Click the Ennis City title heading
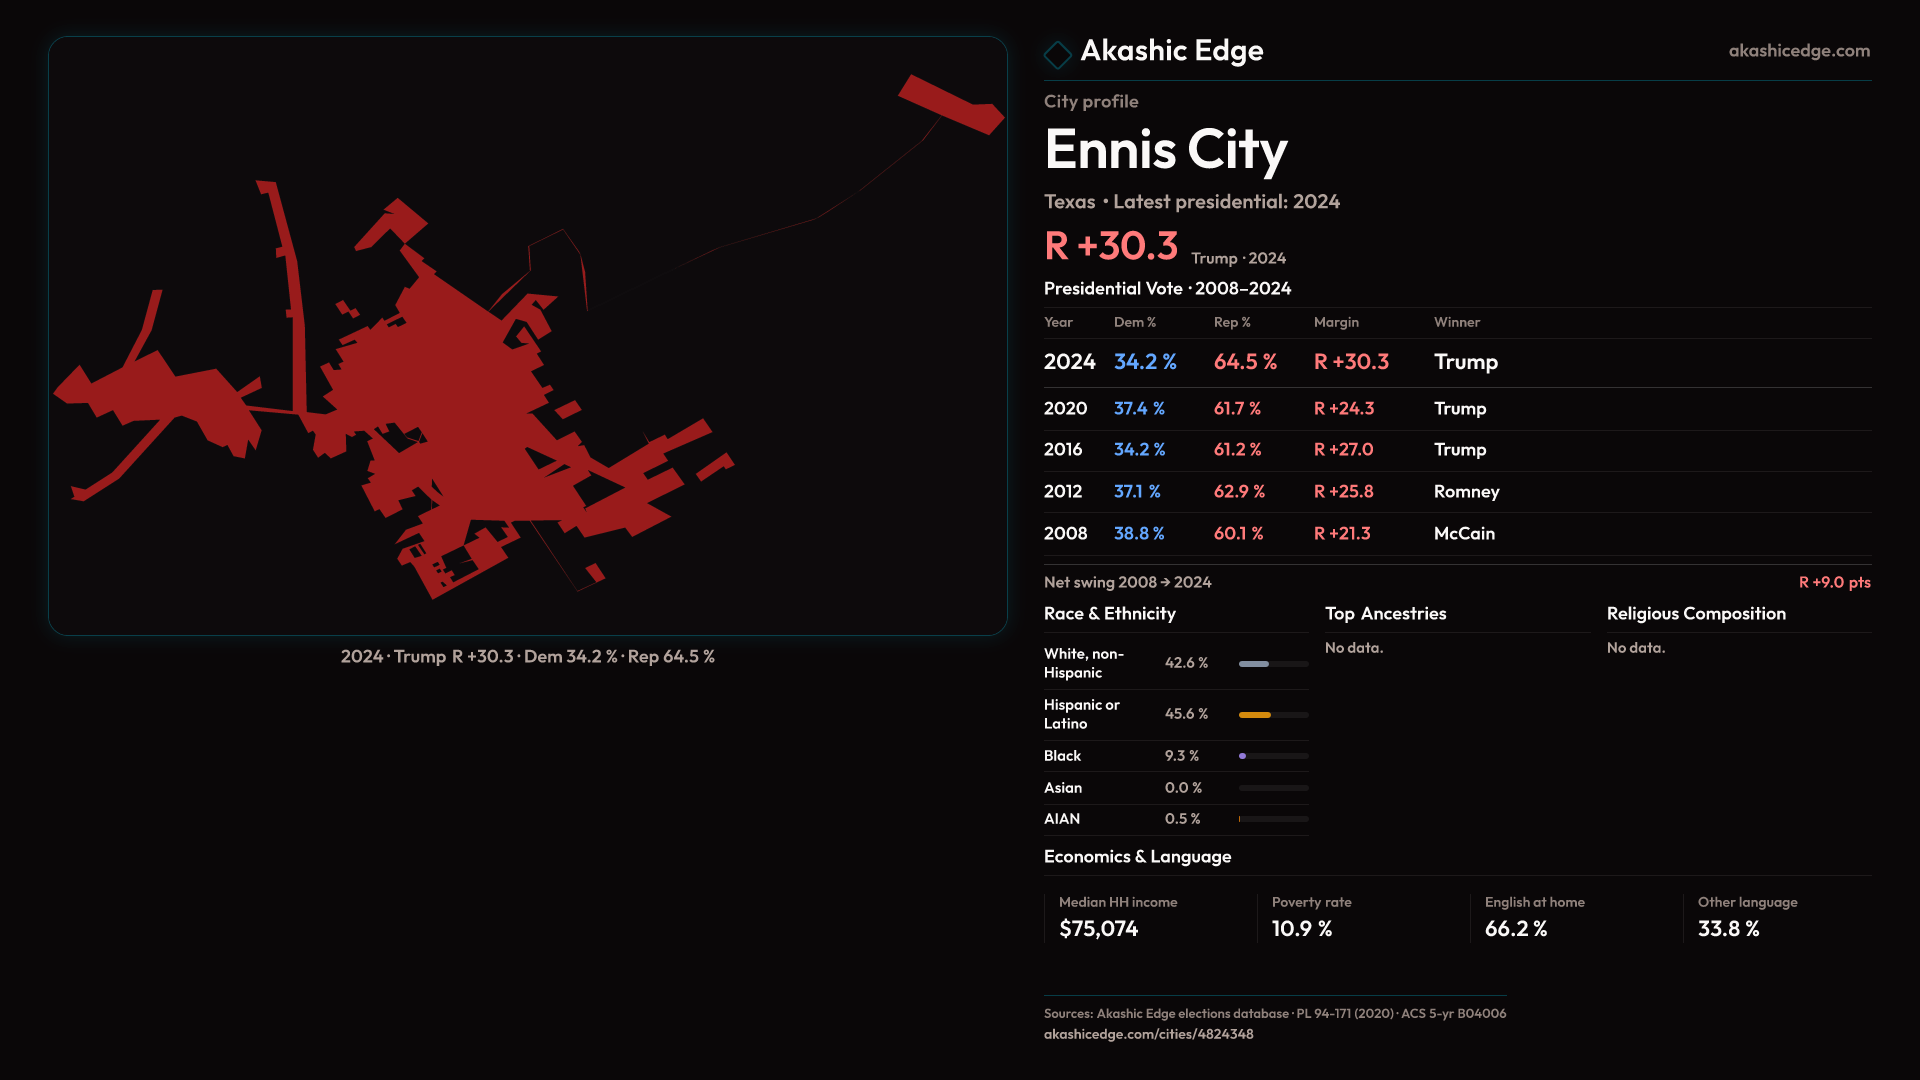 [x=1165, y=150]
